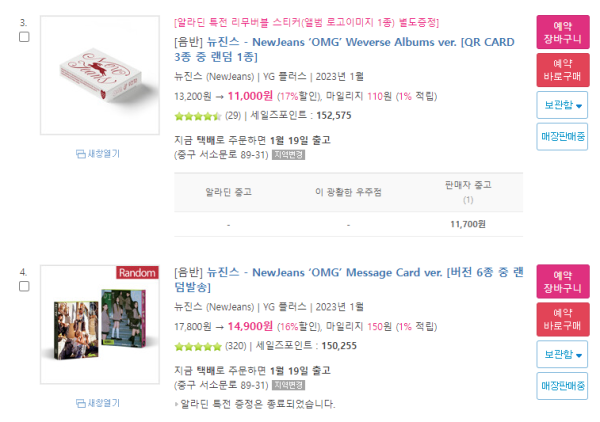Click 매장판매중 button for item 4
600x422 pixels.
[x=562, y=386]
